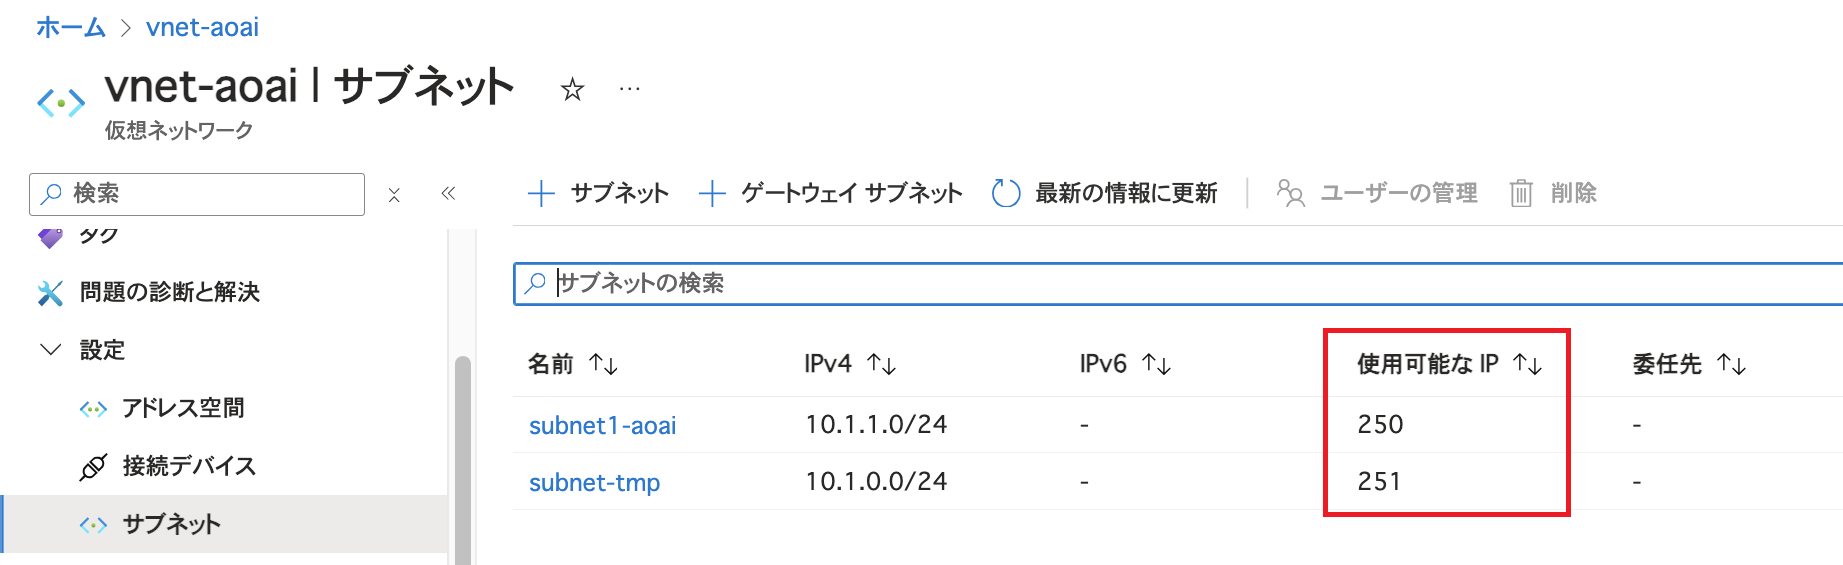Click the refresh icon for 最新の情報に更新
The width and height of the screenshot is (1843, 565).
point(1005,193)
